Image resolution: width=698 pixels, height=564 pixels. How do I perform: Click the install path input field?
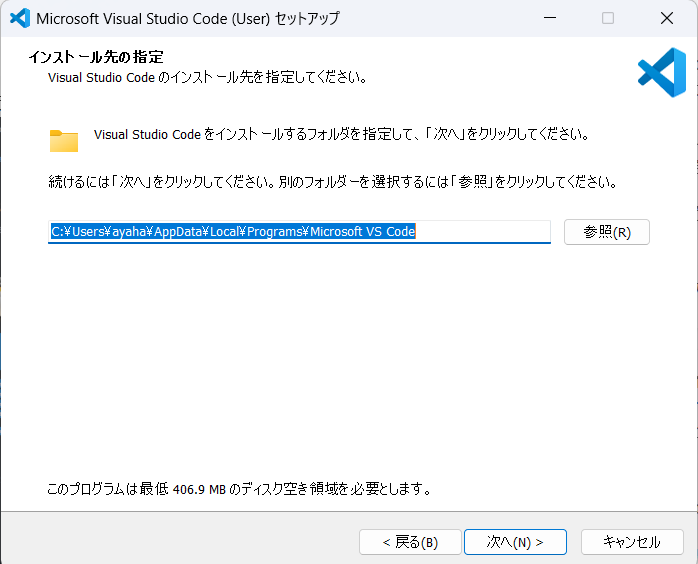point(299,232)
